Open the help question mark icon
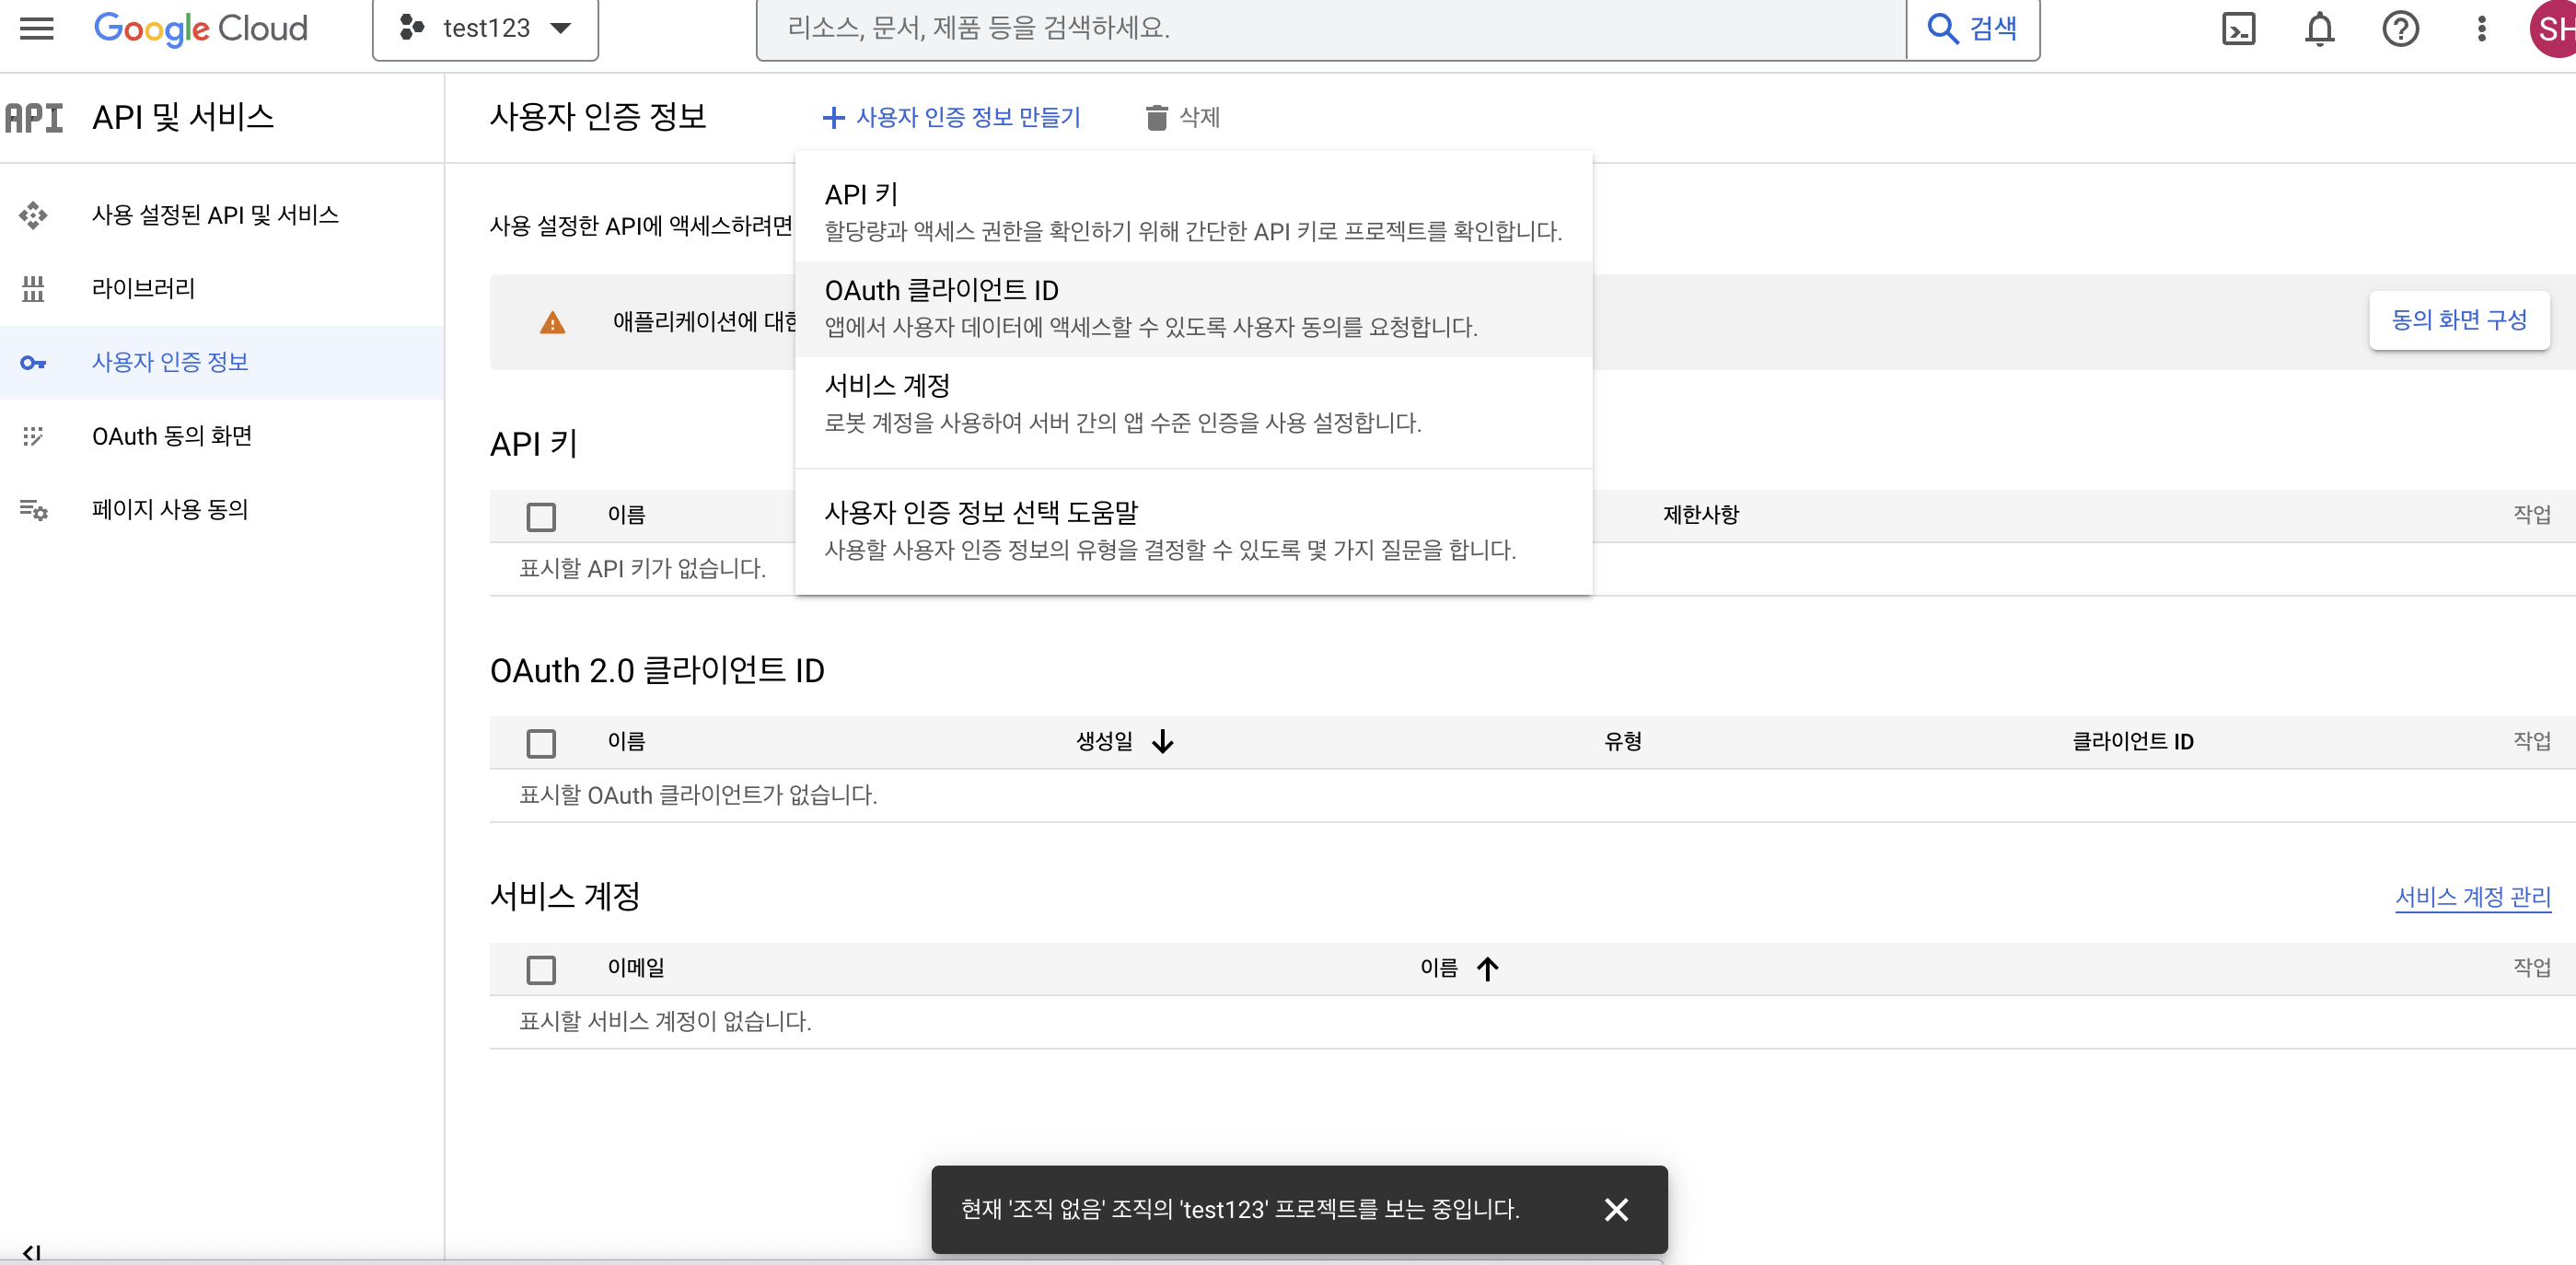This screenshot has width=2576, height=1265. (2400, 28)
